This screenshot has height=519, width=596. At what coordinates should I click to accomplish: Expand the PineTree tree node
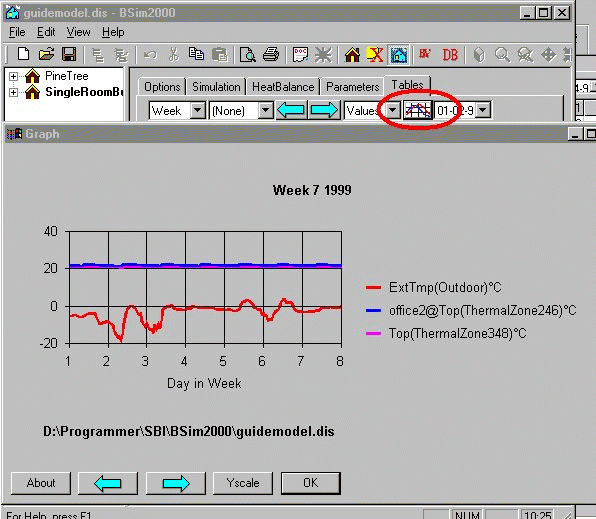pyautogui.click(x=13, y=76)
